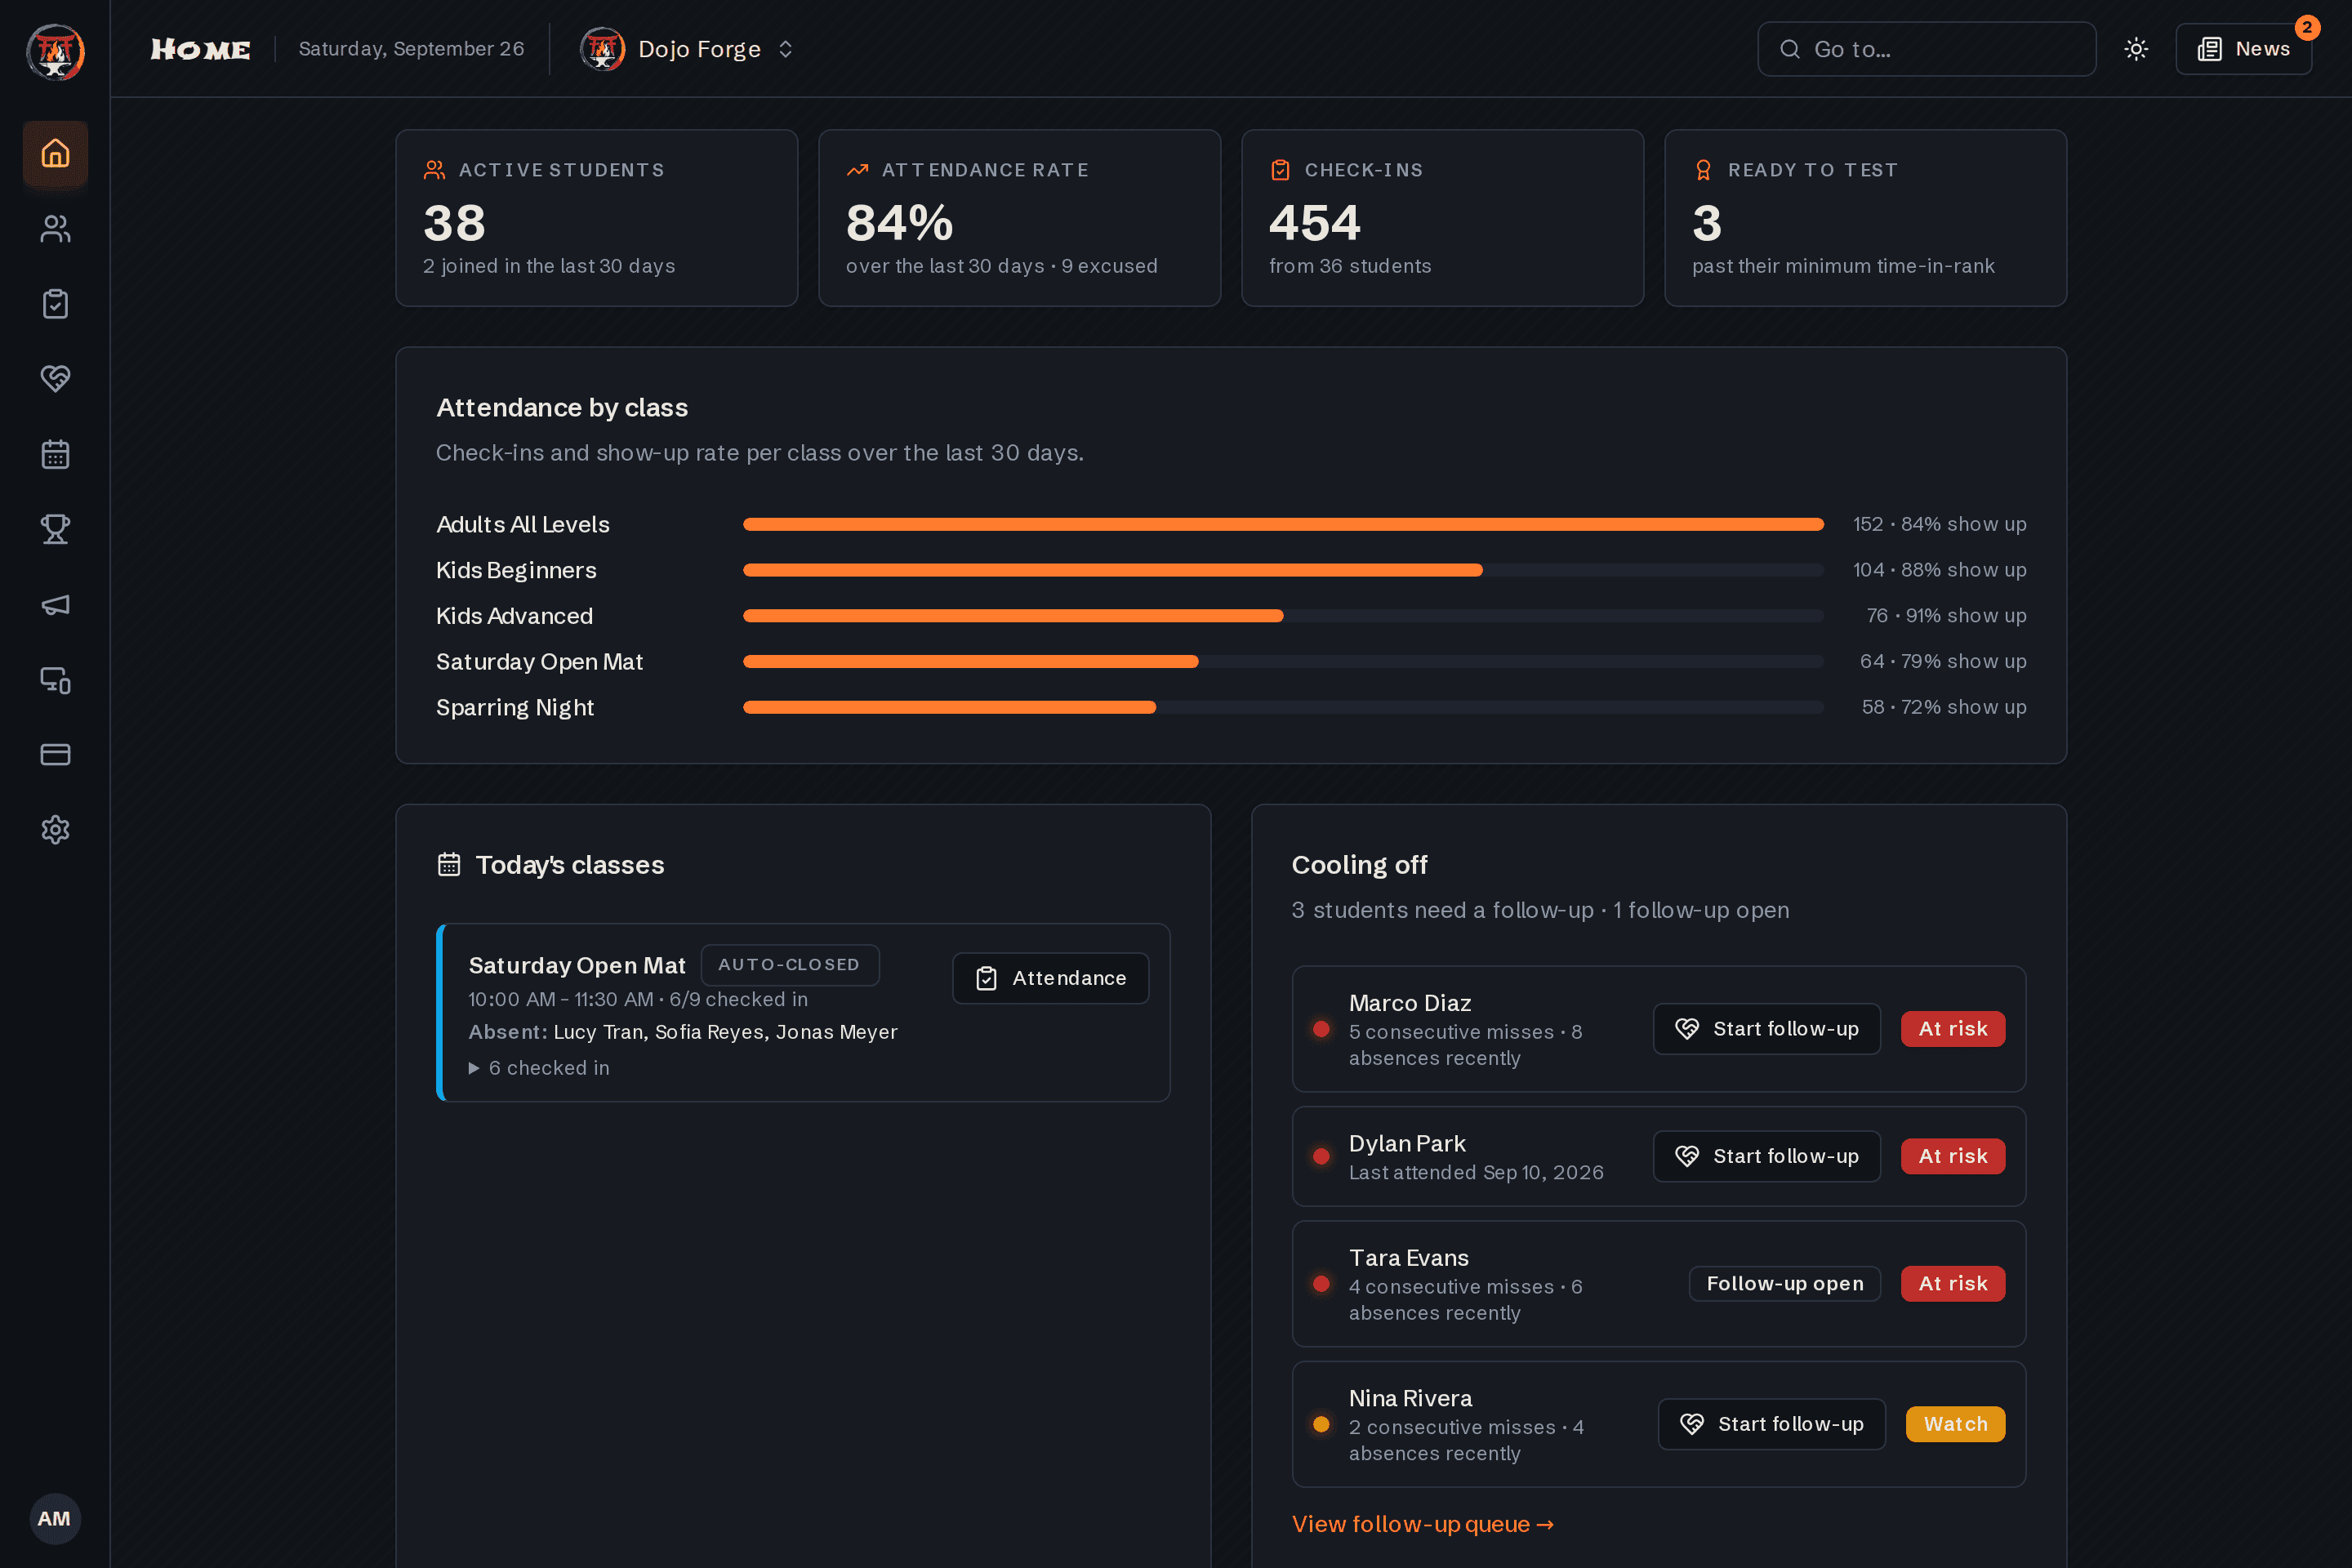The width and height of the screenshot is (2352, 1568).
Task: Open the credit card billing icon in sidebar
Action: [x=55, y=755]
